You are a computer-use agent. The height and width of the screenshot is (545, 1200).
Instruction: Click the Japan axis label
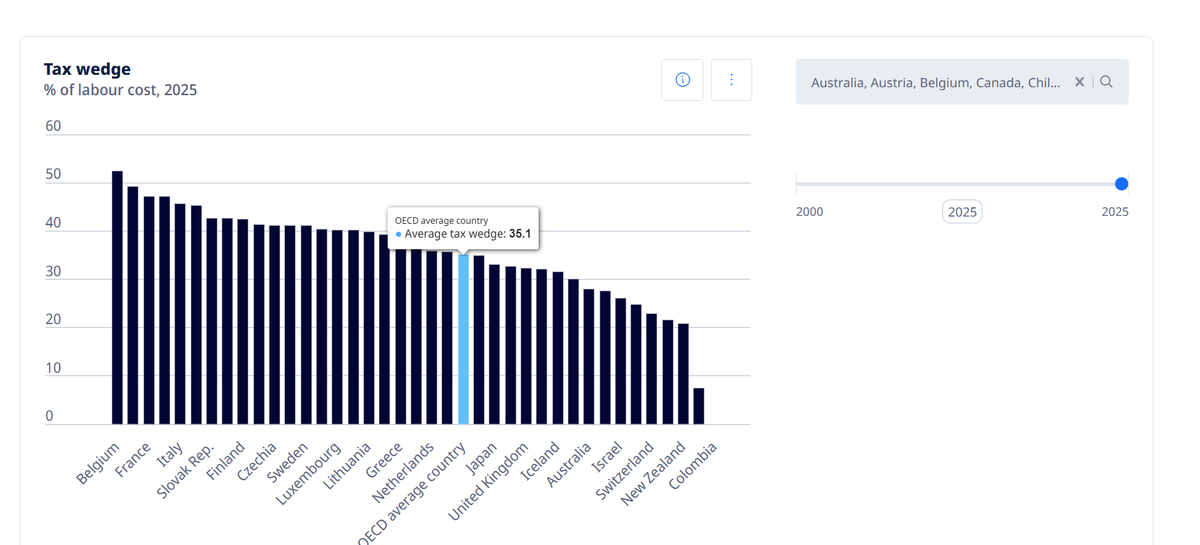(481, 456)
